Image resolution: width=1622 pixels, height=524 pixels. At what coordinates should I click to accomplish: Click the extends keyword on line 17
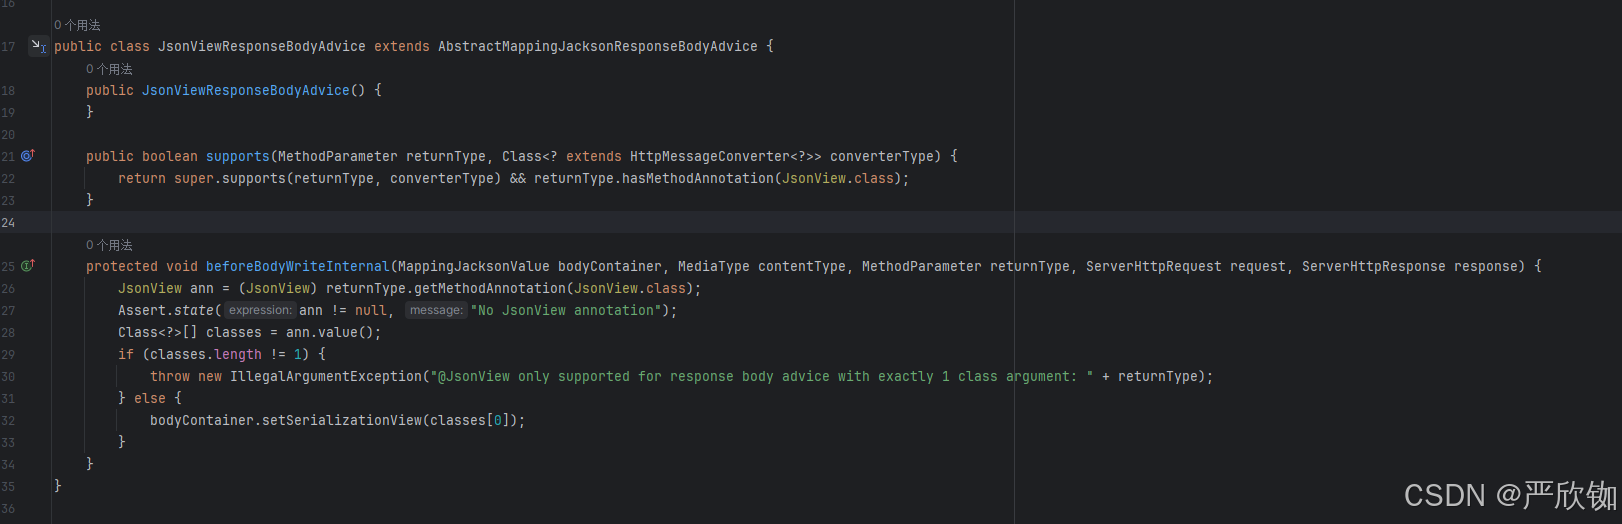coord(402,46)
